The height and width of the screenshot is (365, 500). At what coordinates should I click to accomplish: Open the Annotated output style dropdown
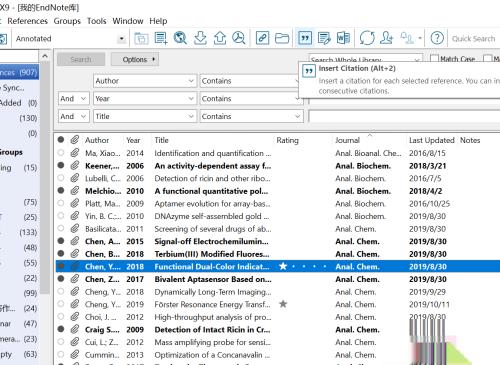coord(122,39)
